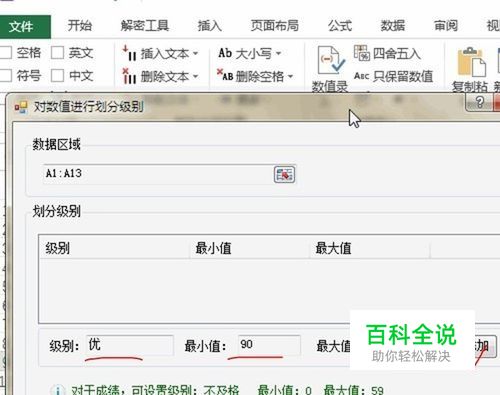Click the 四舍五入 rounding icon

[362, 53]
